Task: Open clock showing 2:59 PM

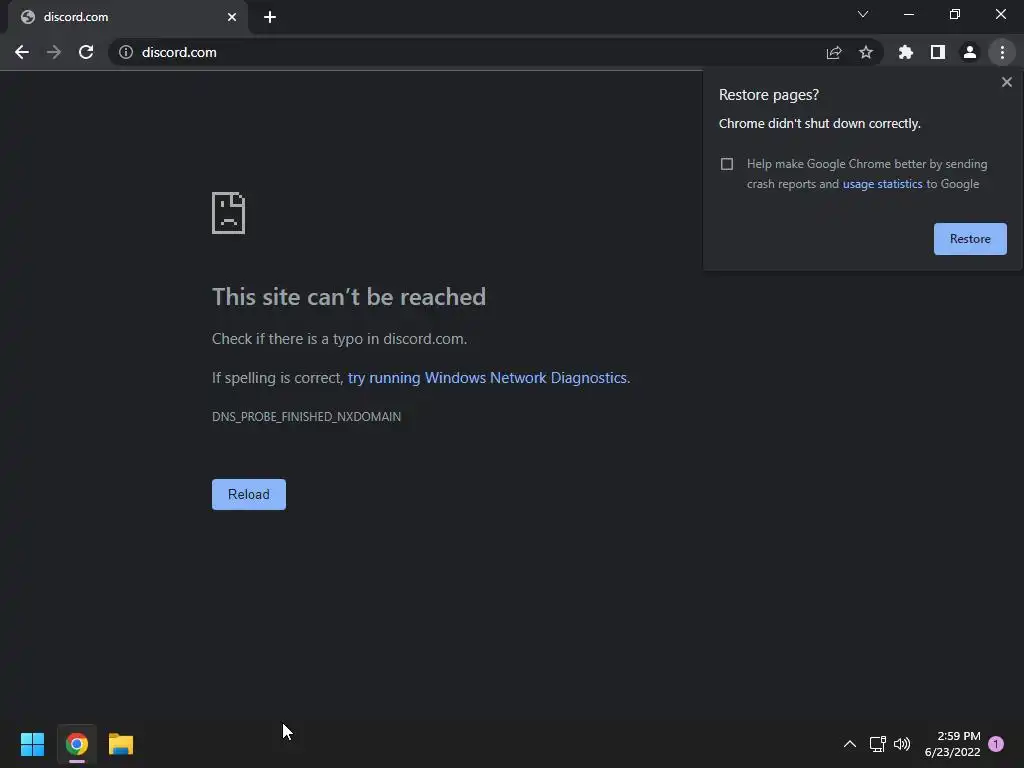Action: click(x=952, y=744)
